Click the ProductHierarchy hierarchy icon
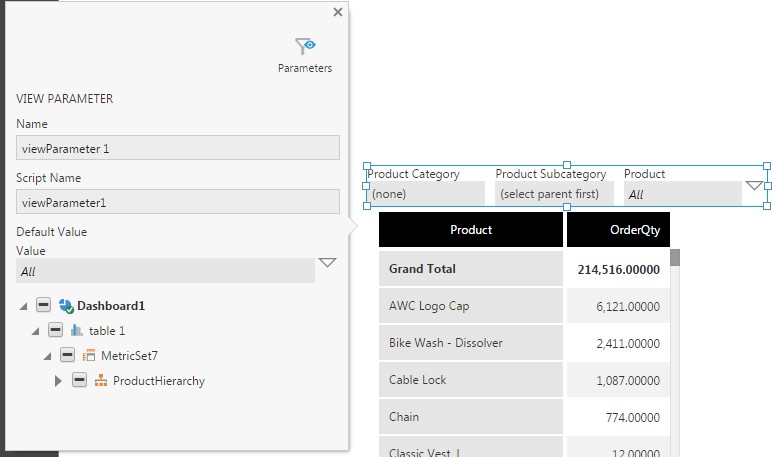772x457 pixels. (x=101, y=380)
